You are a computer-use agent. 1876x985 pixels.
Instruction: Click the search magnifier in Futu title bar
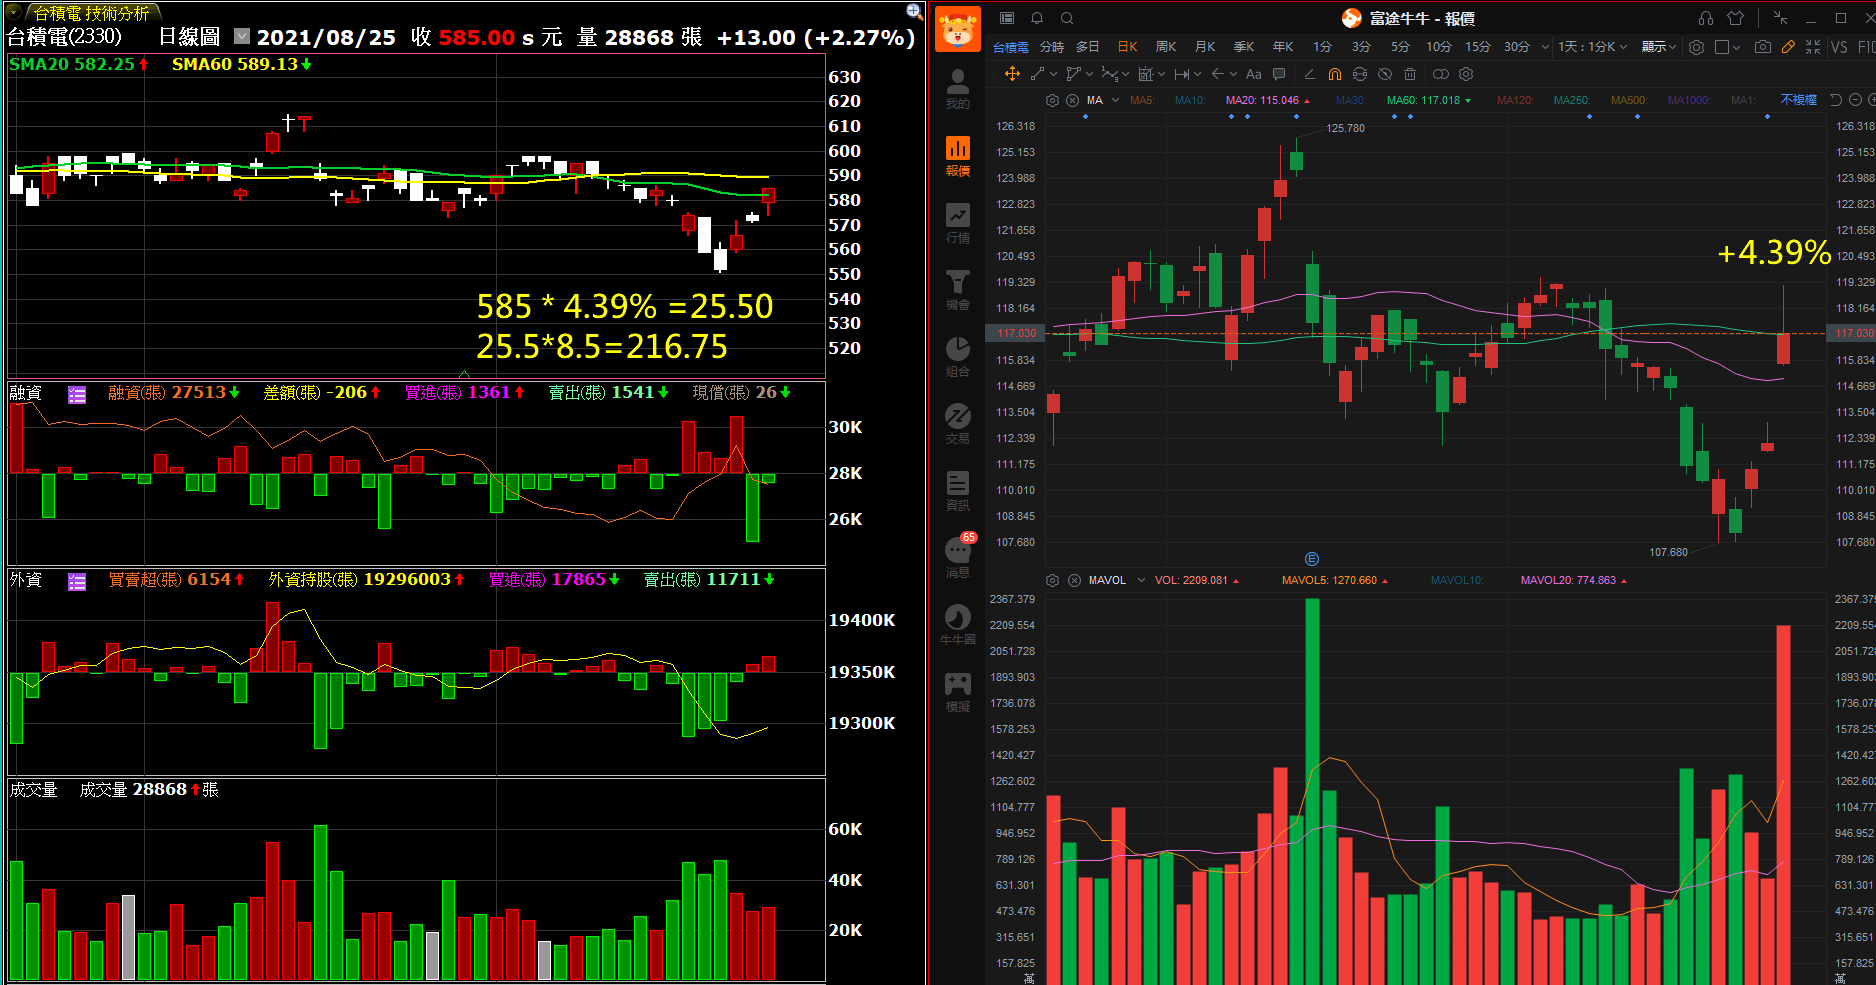tap(1067, 18)
